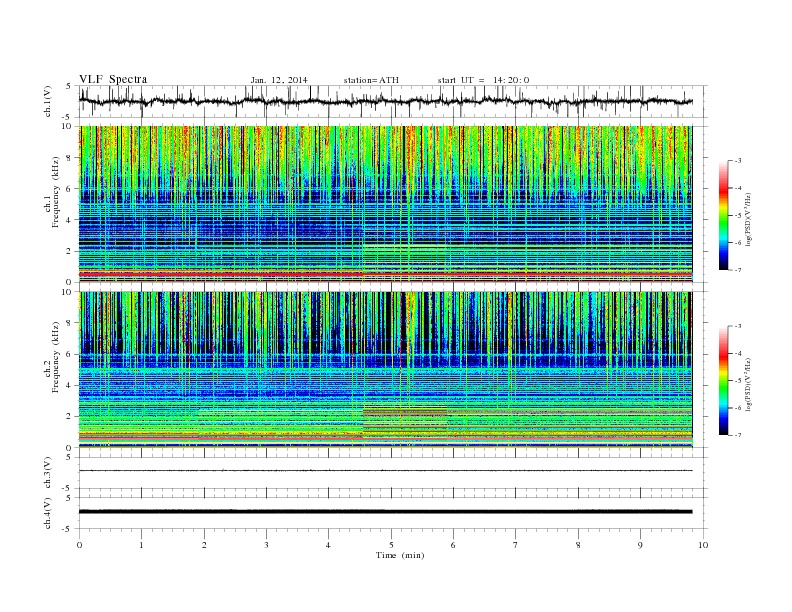Select the "start UT = 14:20:0" text
The image size is (792, 612).
click(x=483, y=80)
